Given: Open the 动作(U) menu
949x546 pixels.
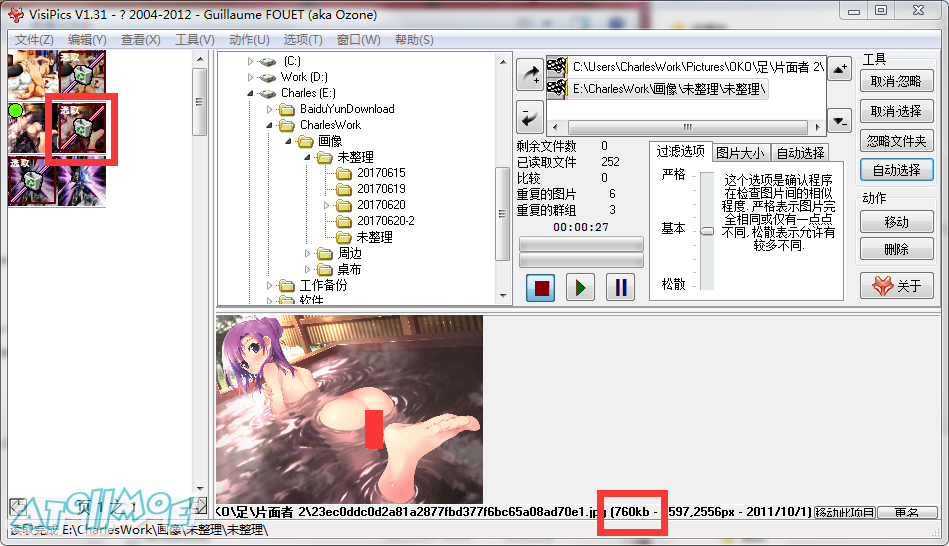Looking at the screenshot, I should pyautogui.click(x=249, y=40).
